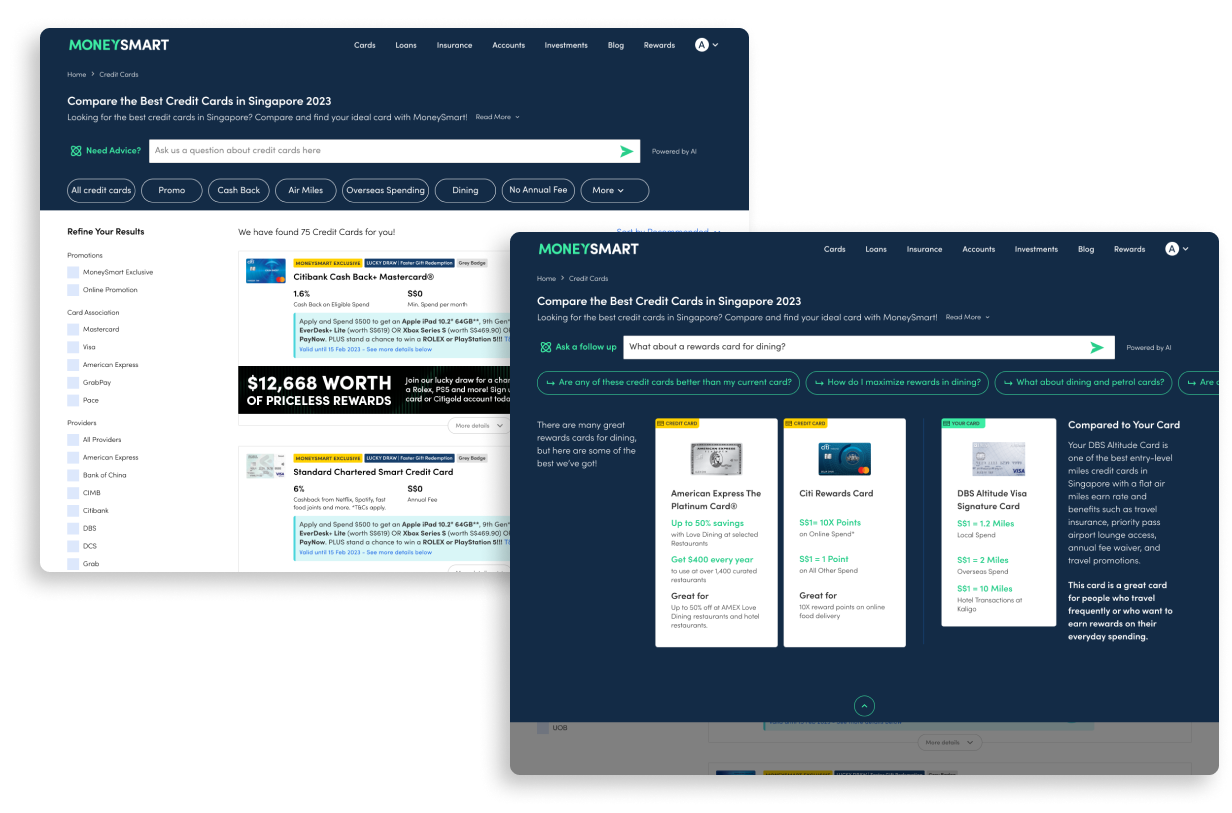The width and height of the screenshot is (1232, 813).
Task: Tick the CIMB provider checkbox
Action: coord(73,493)
